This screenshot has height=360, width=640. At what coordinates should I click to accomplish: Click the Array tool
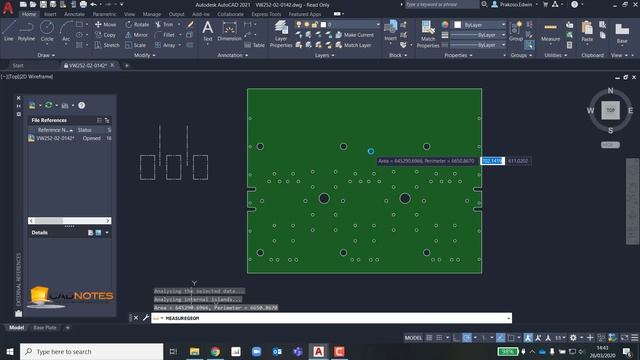point(165,45)
